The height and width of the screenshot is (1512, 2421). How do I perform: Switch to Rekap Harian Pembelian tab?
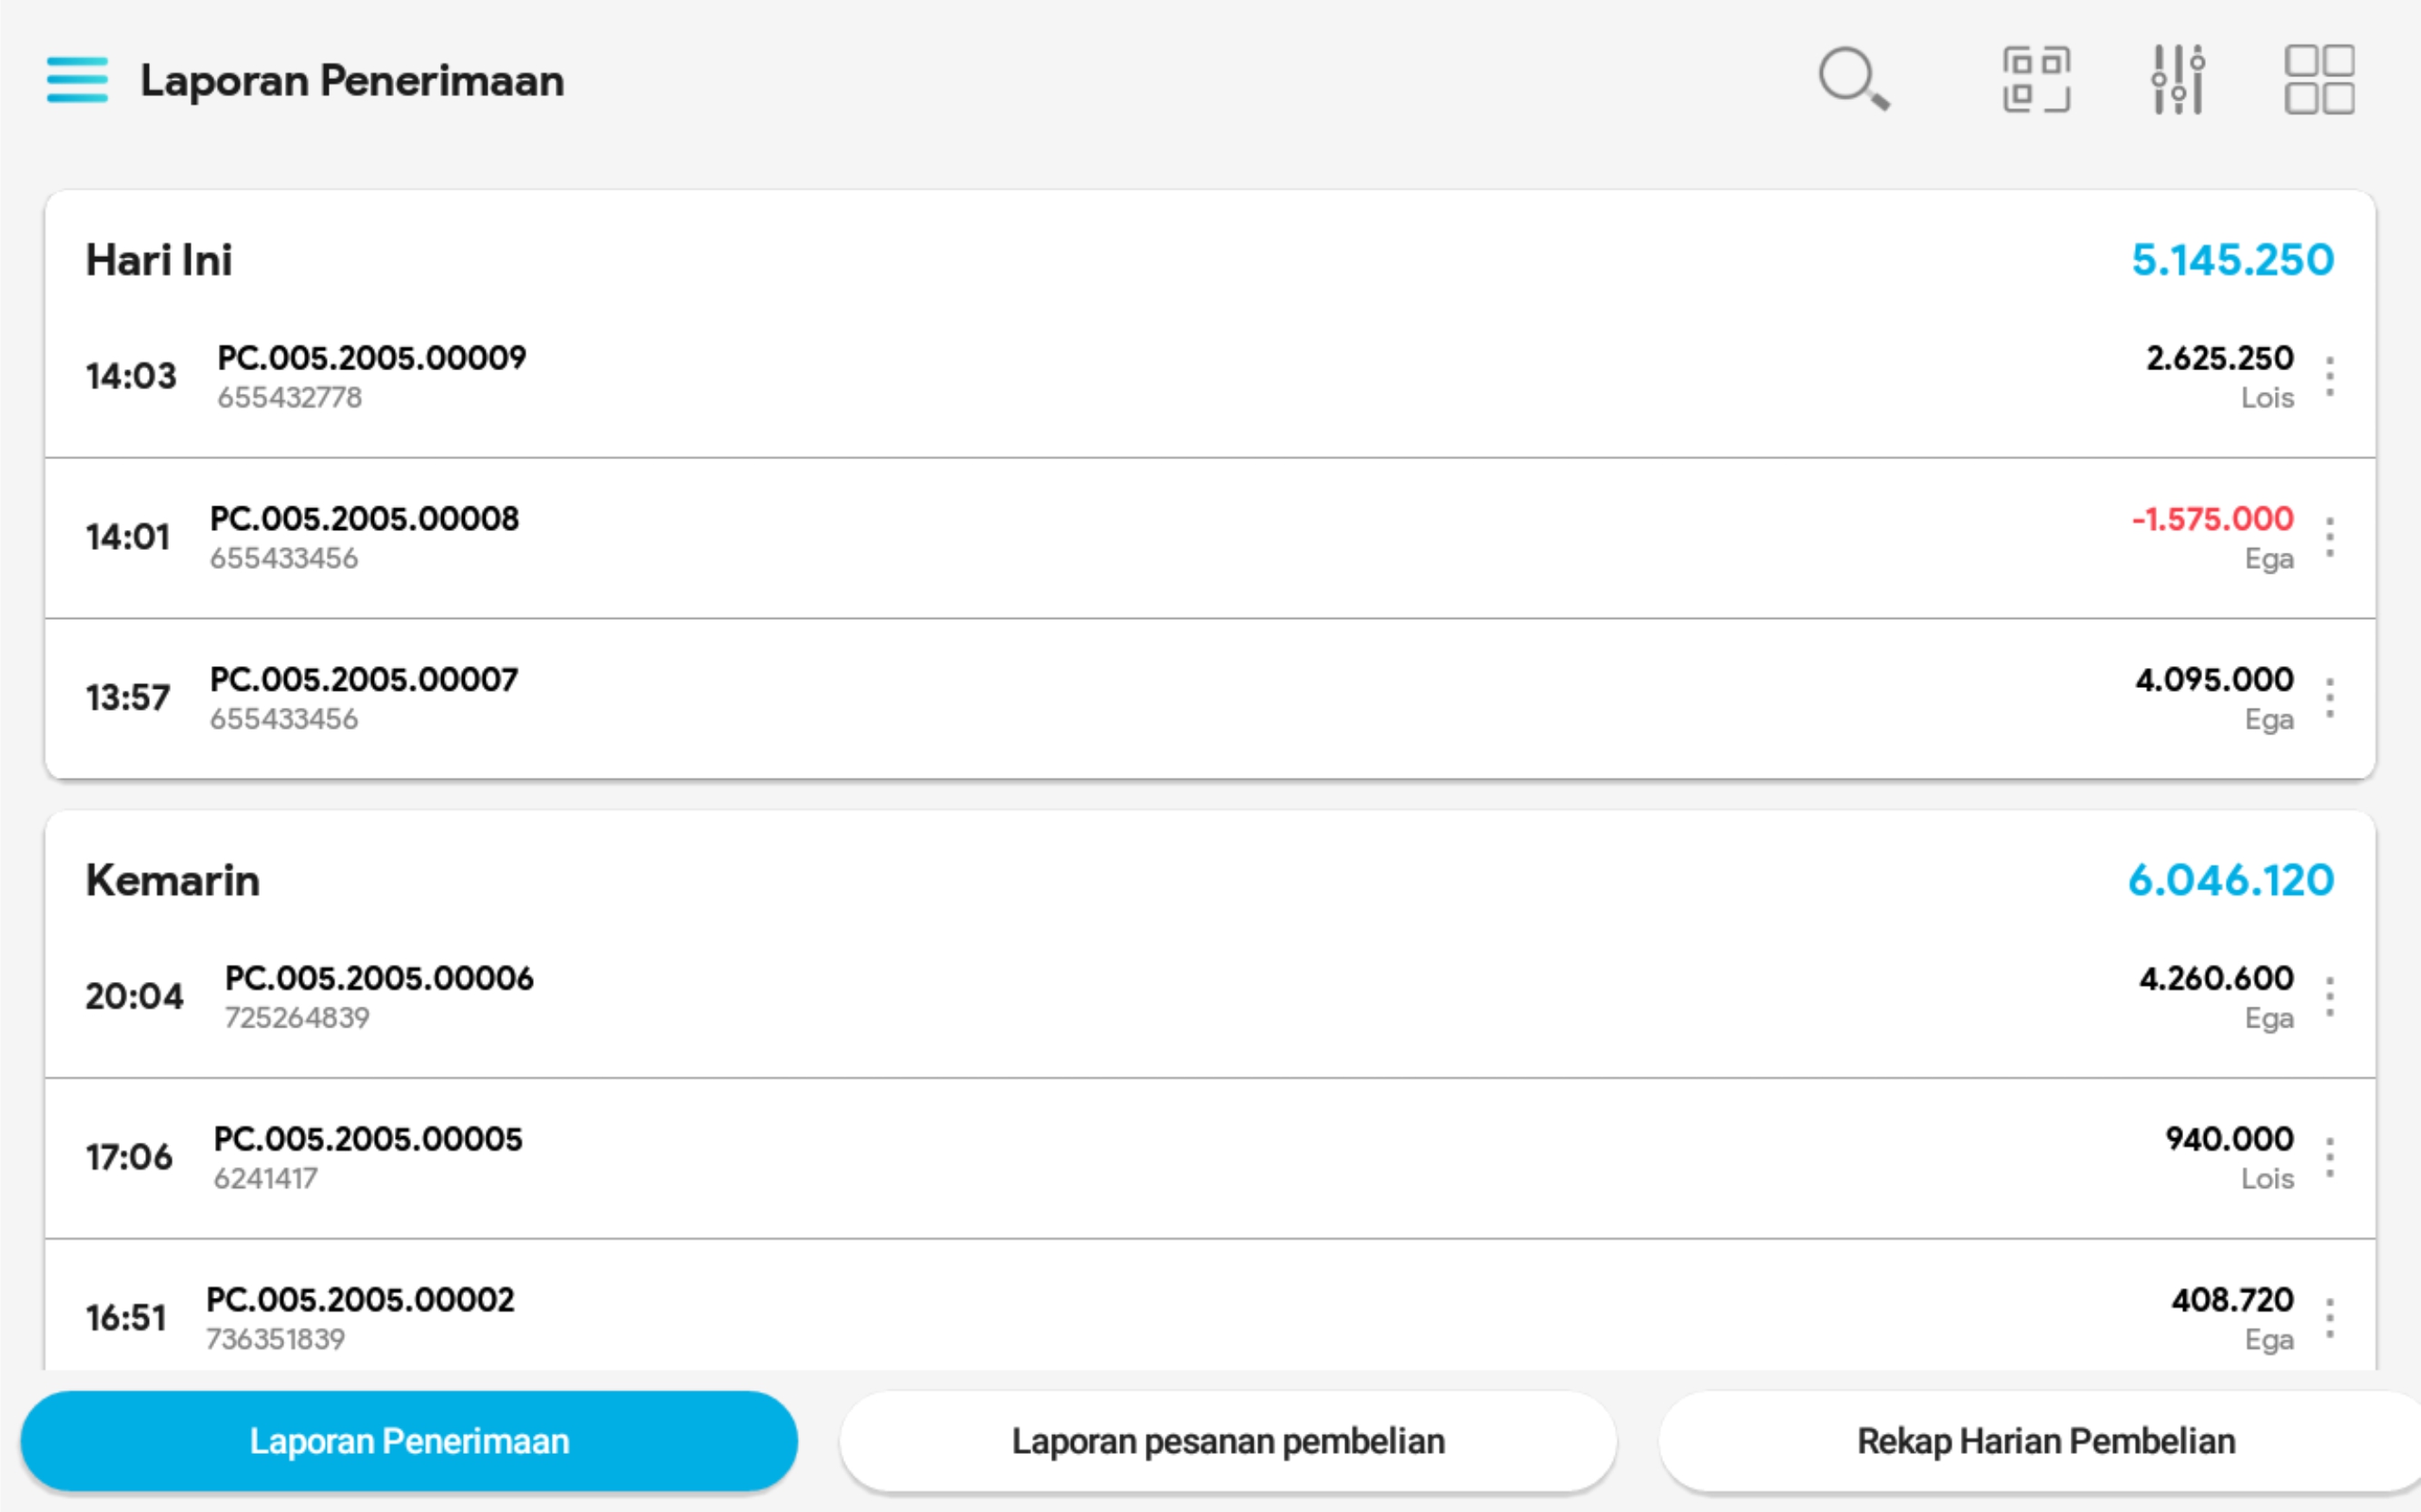[x=2045, y=1441]
